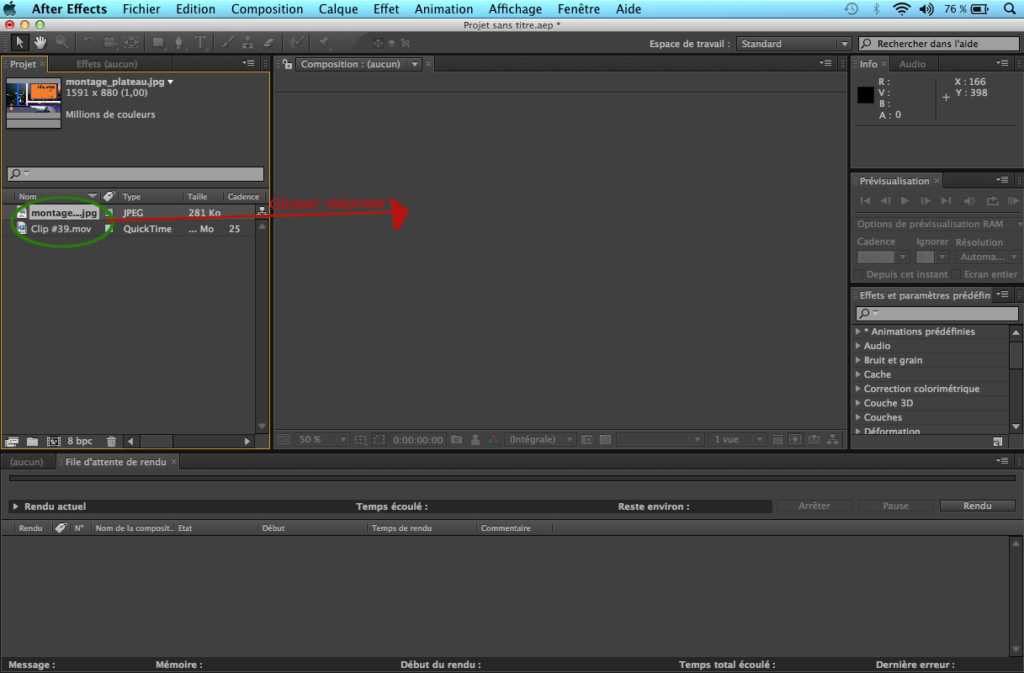Select the Eraser tool
Viewport: 1024px width, 673px height.
[269, 43]
